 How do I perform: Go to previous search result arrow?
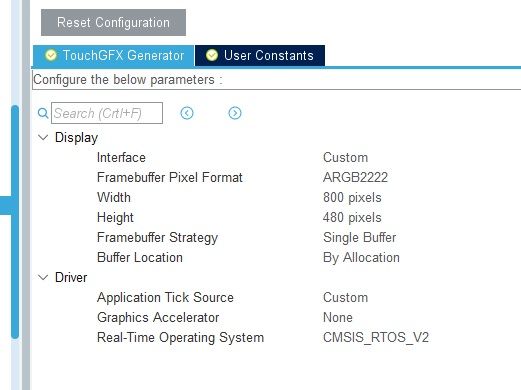coord(187,113)
